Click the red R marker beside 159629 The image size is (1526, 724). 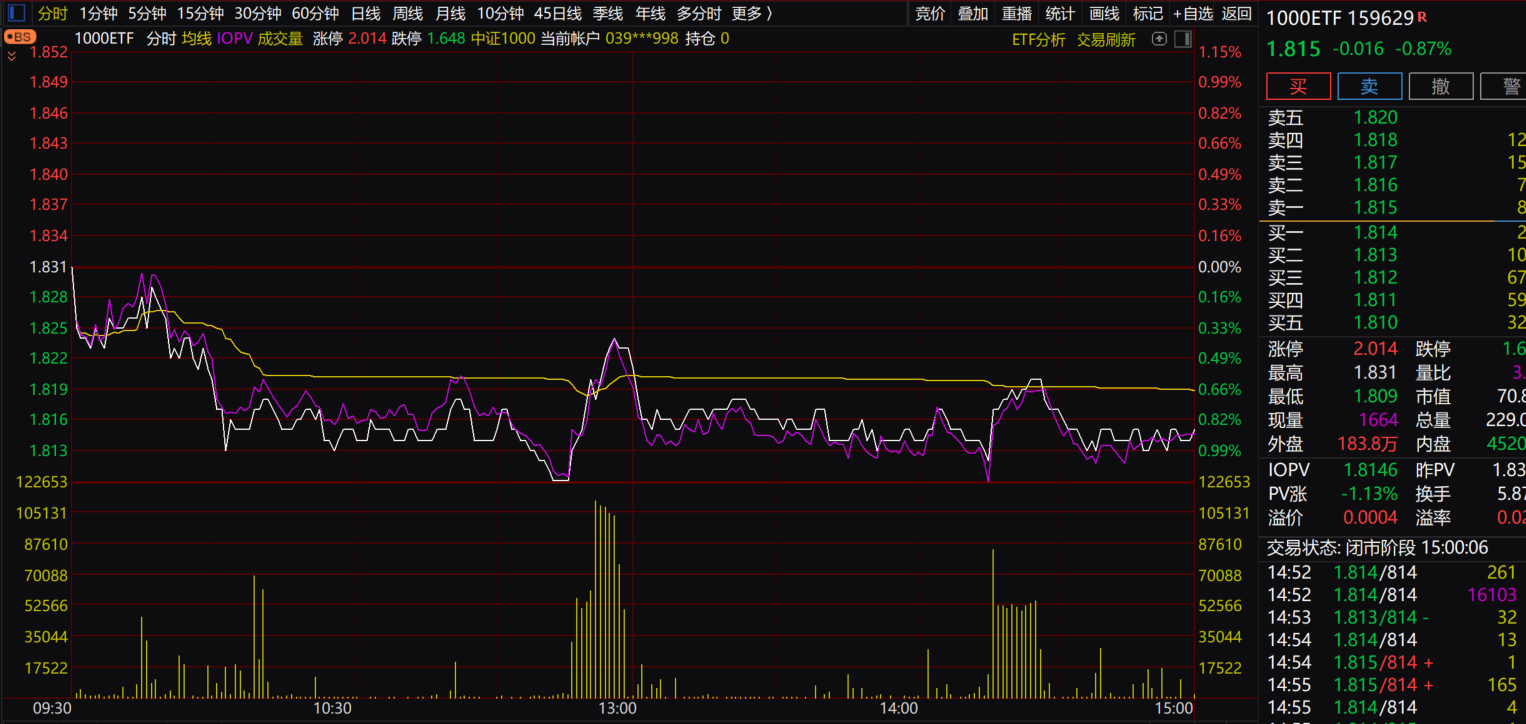coord(1422,17)
